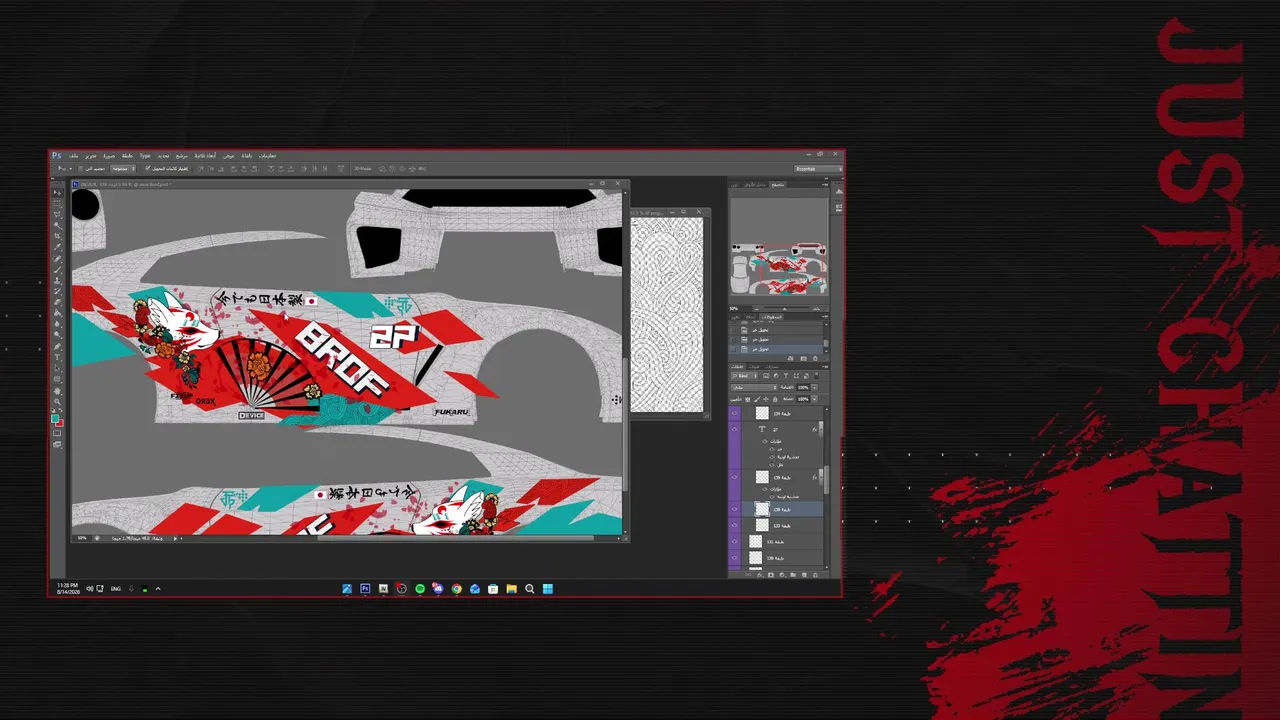Create a new snapshot in History panel
The width and height of the screenshot is (1280, 720).
pyautogui.click(x=804, y=358)
